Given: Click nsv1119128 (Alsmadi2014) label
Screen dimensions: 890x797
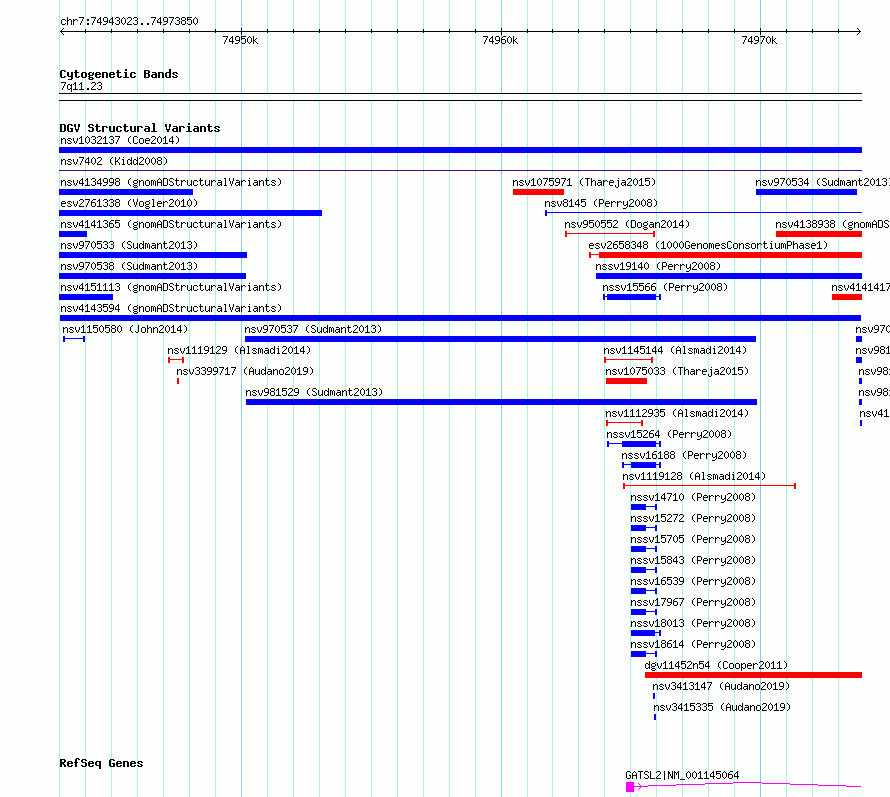Looking at the screenshot, I should coord(694,476).
